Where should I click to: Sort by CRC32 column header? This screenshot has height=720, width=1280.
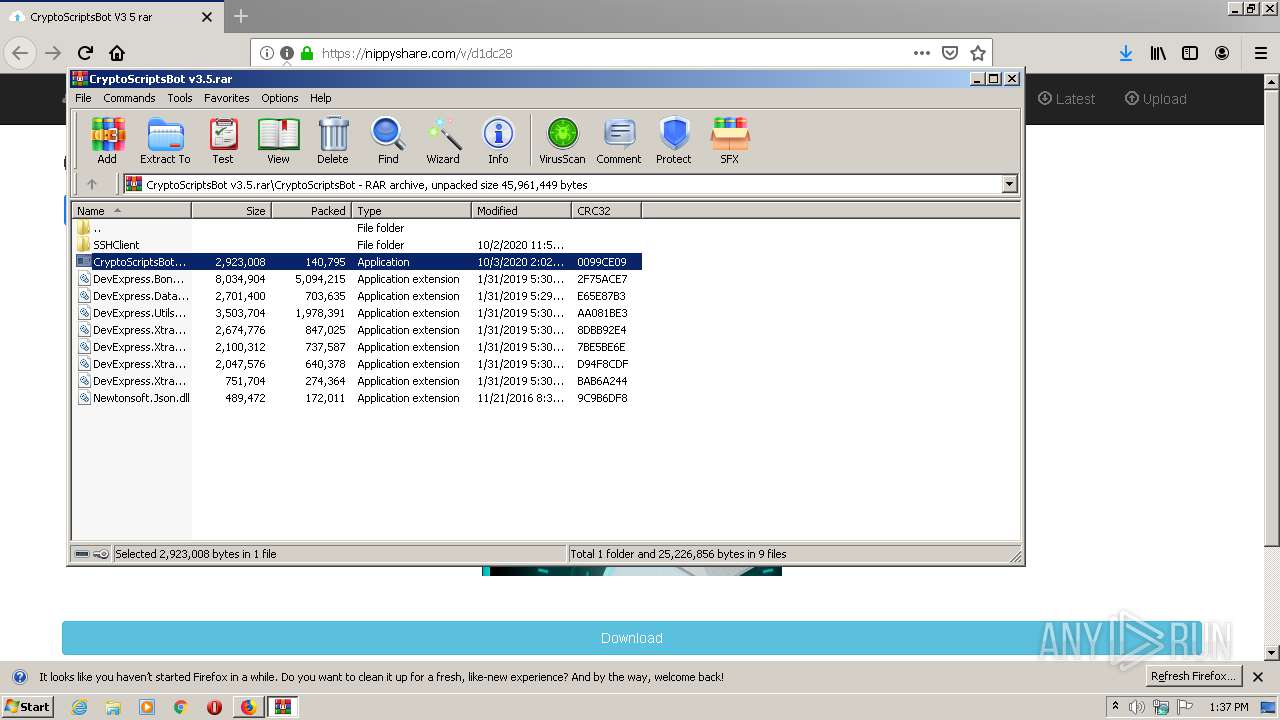pyautogui.click(x=606, y=211)
